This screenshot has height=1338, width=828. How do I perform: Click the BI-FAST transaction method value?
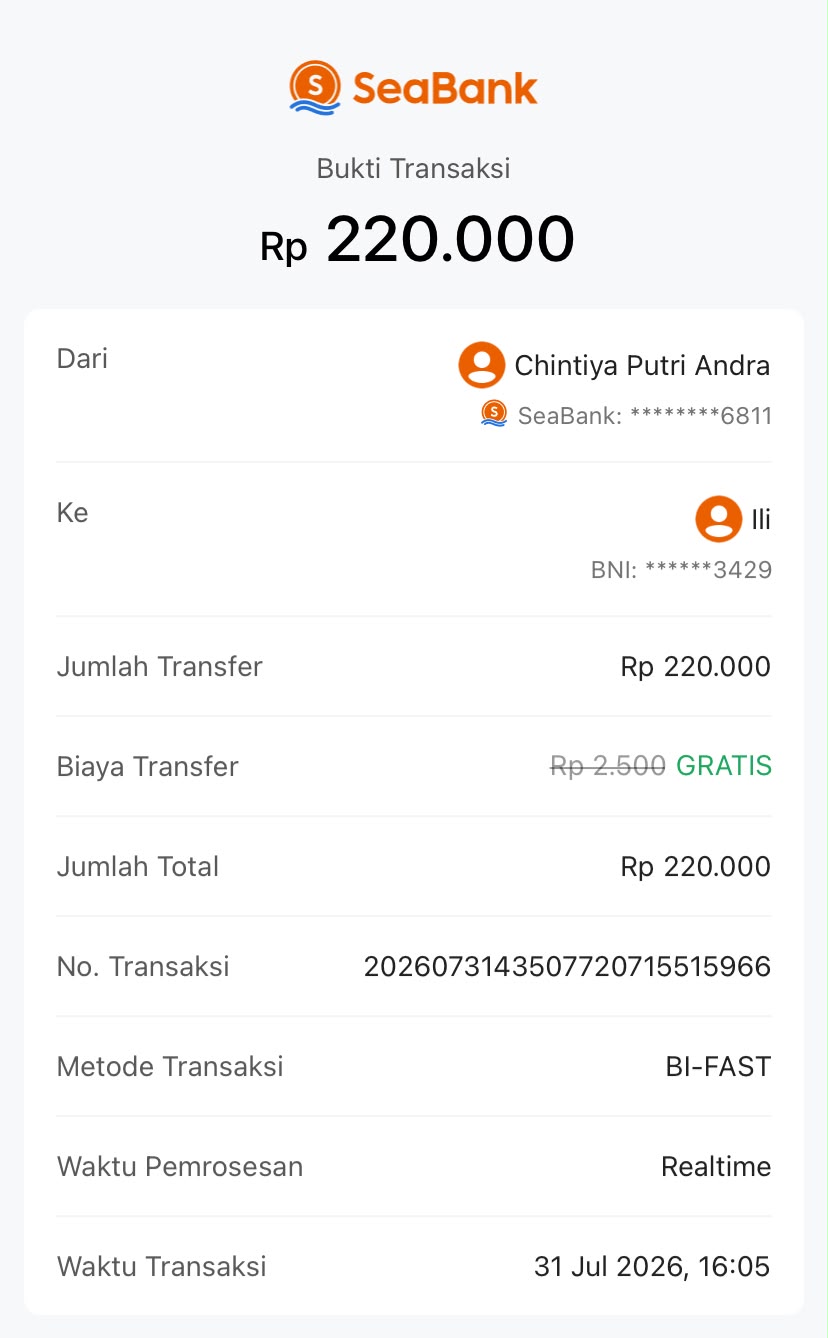(x=718, y=1066)
